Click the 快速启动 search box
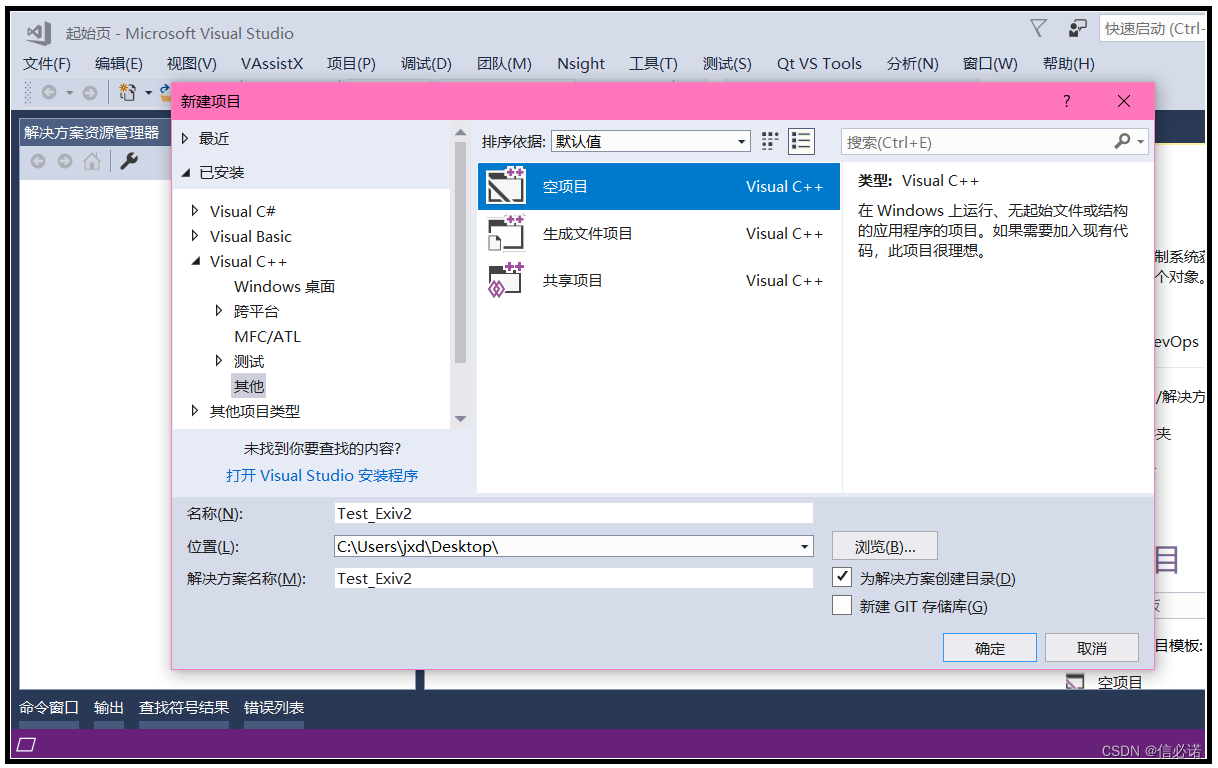Image resolution: width=1218 pixels, height=768 pixels. 1152,29
